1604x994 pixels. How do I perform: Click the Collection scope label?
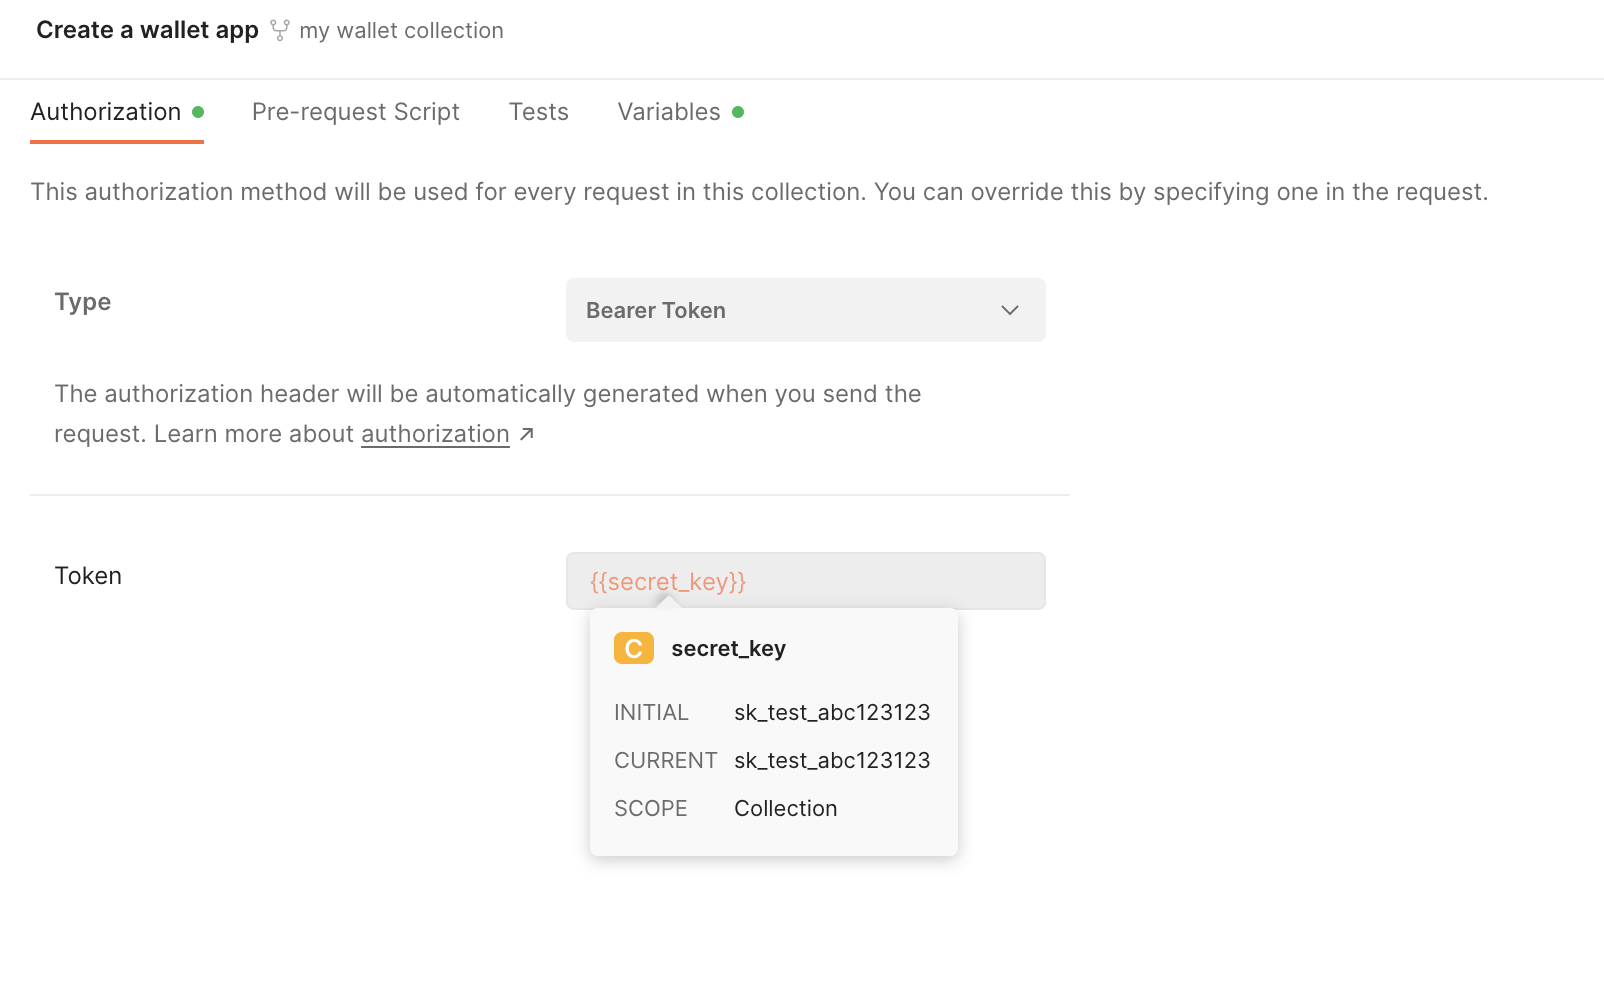tap(785, 808)
